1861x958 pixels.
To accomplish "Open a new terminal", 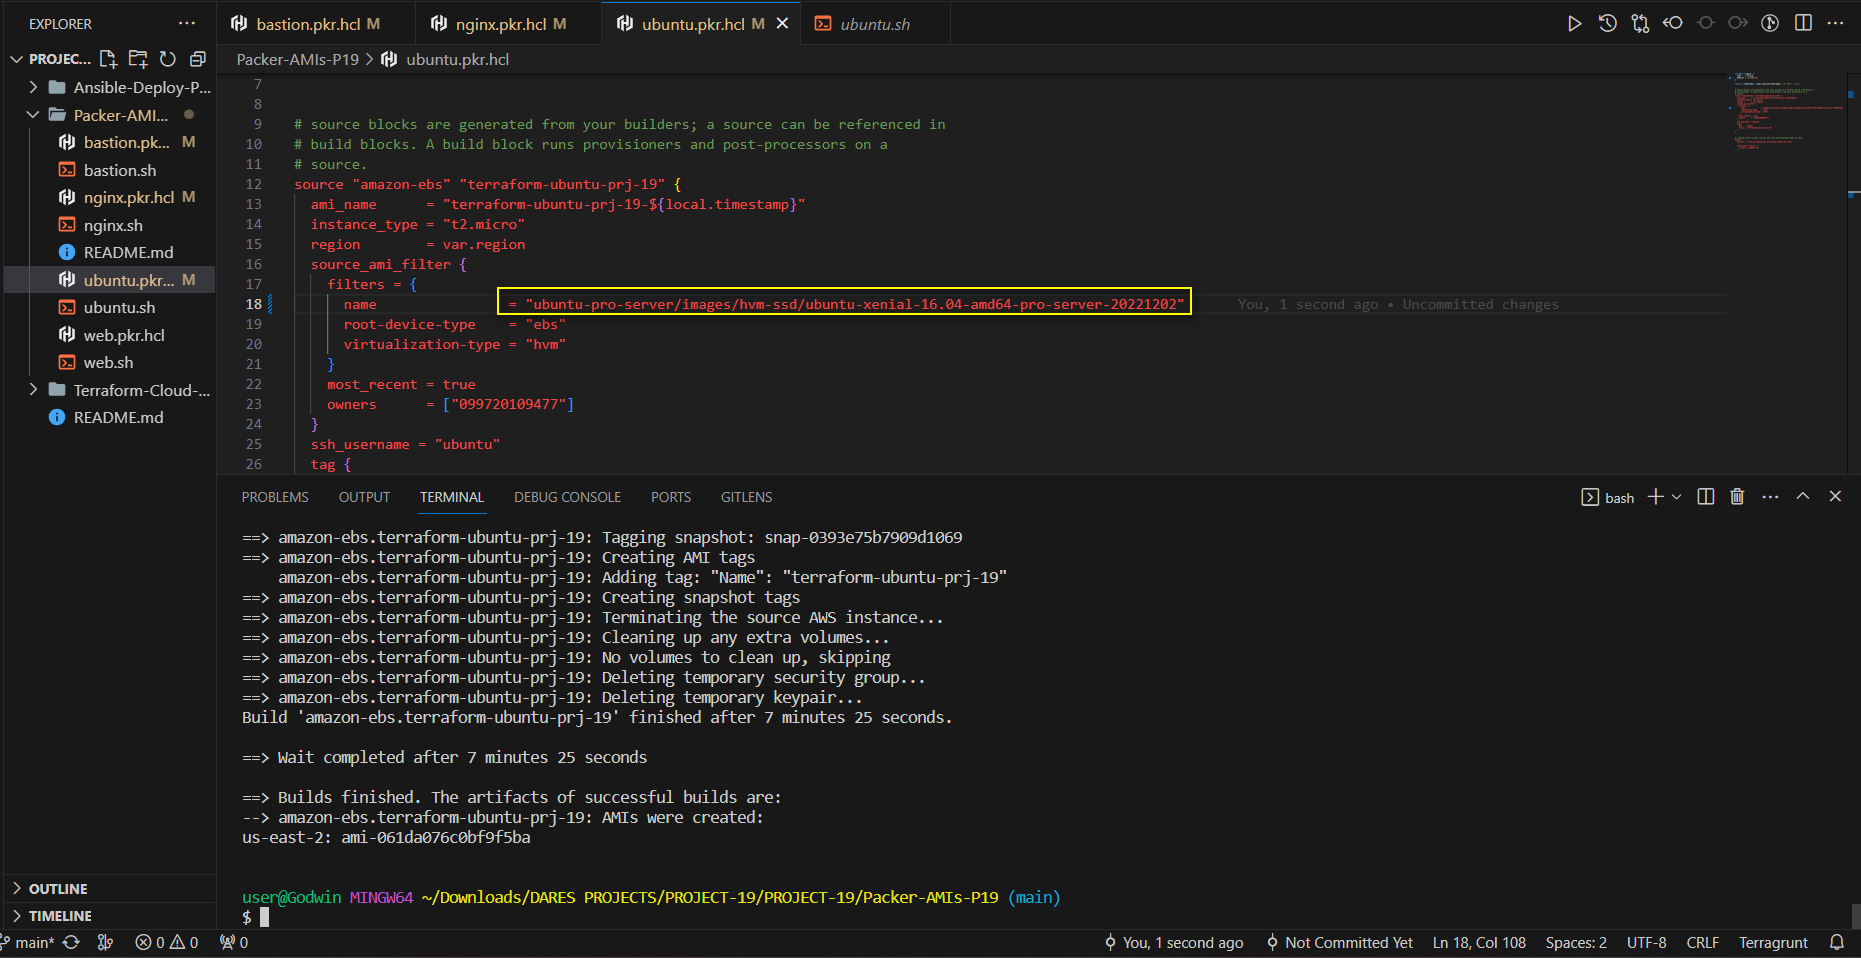I will click(x=1655, y=496).
